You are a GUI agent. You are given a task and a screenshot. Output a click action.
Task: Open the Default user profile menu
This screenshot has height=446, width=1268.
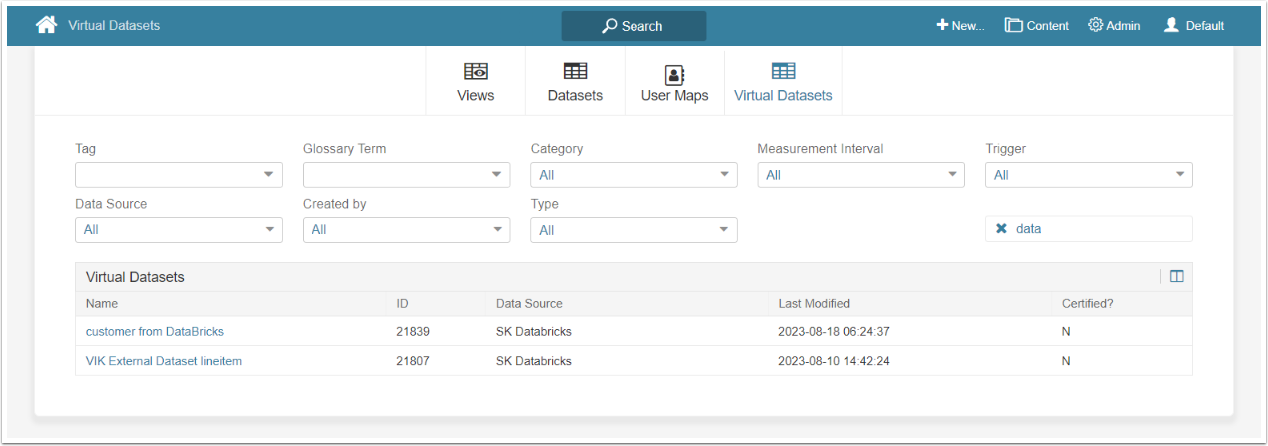pyautogui.click(x=1193, y=26)
